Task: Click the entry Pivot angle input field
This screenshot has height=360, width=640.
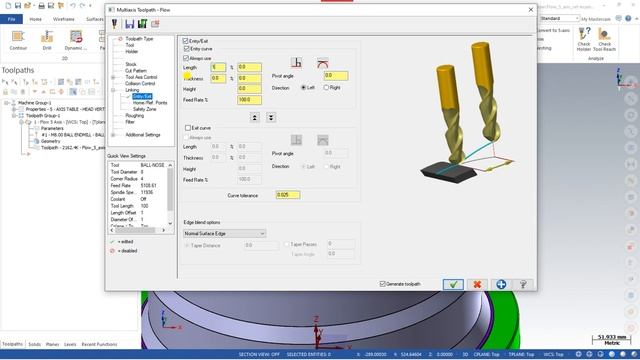Action: click(x=336, y=76)
